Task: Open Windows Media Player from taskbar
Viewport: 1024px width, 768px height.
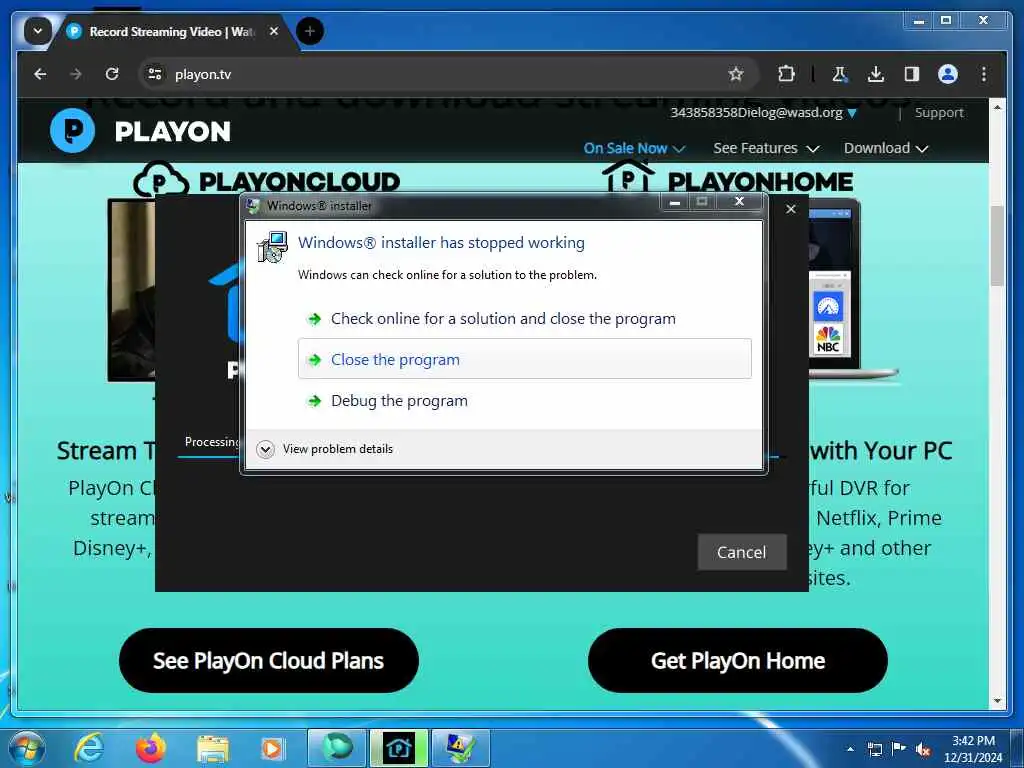Action: tap(271, 748)
